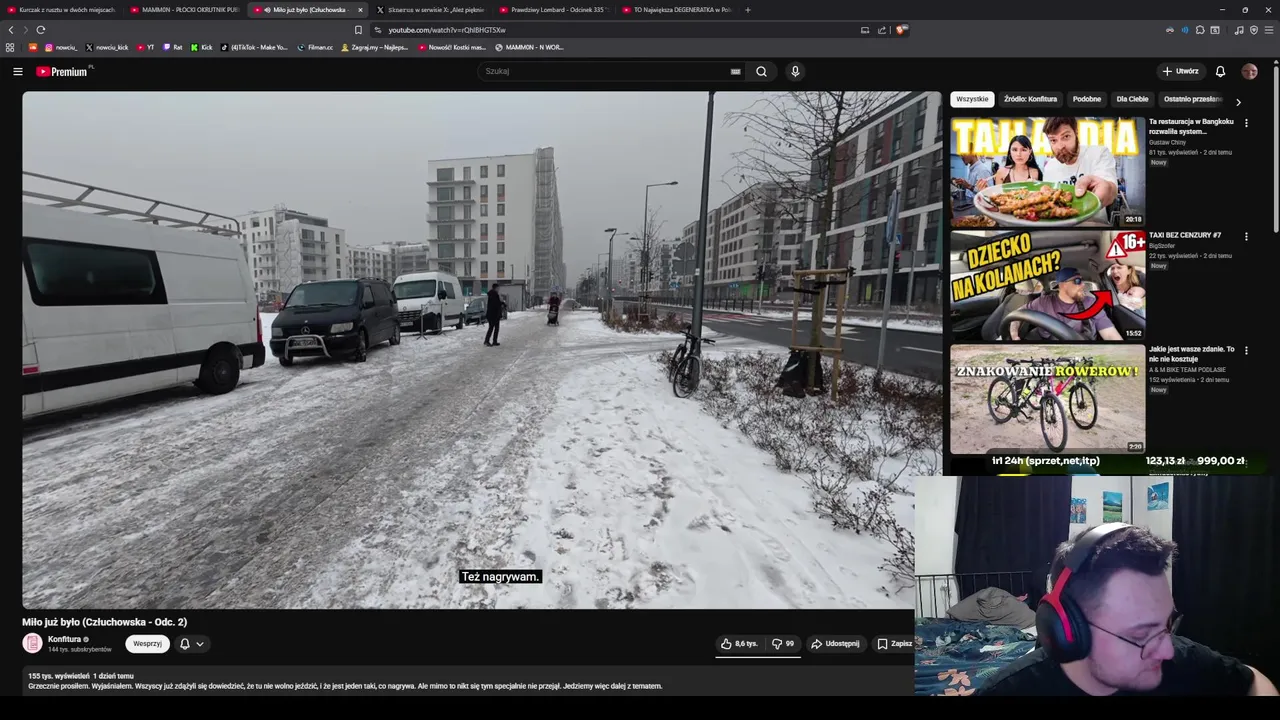Open the Filman.cc bookmark
Image resolution: width=1280 pixels, height=720 pixels.
315,47
